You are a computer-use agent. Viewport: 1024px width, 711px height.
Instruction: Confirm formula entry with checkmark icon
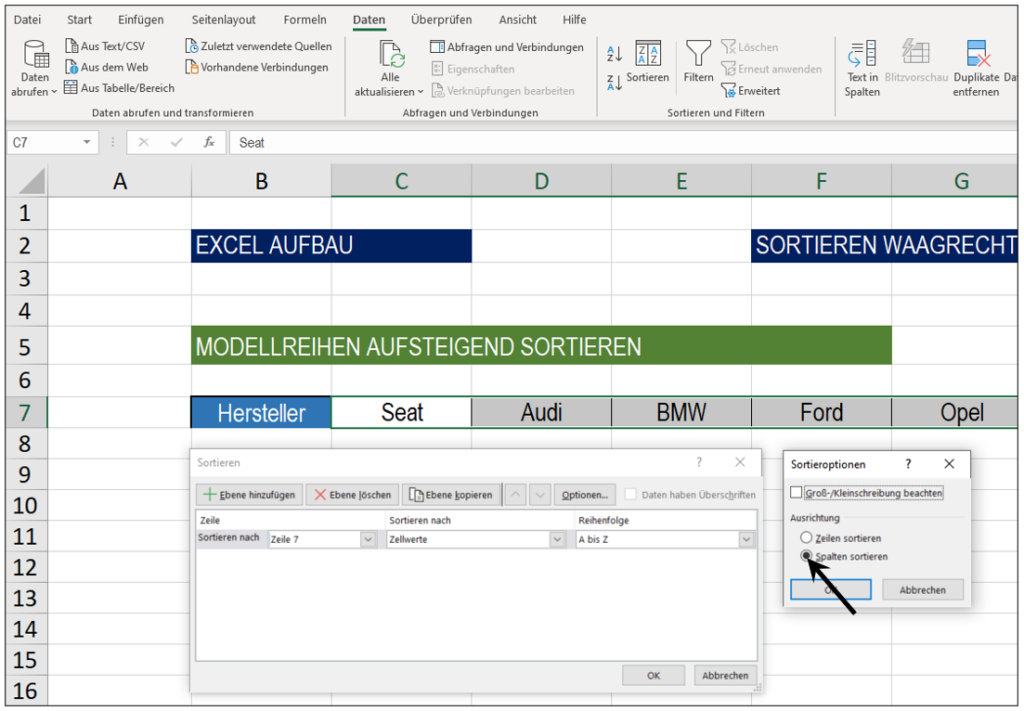pyautogui.click(x=176, y=142)
